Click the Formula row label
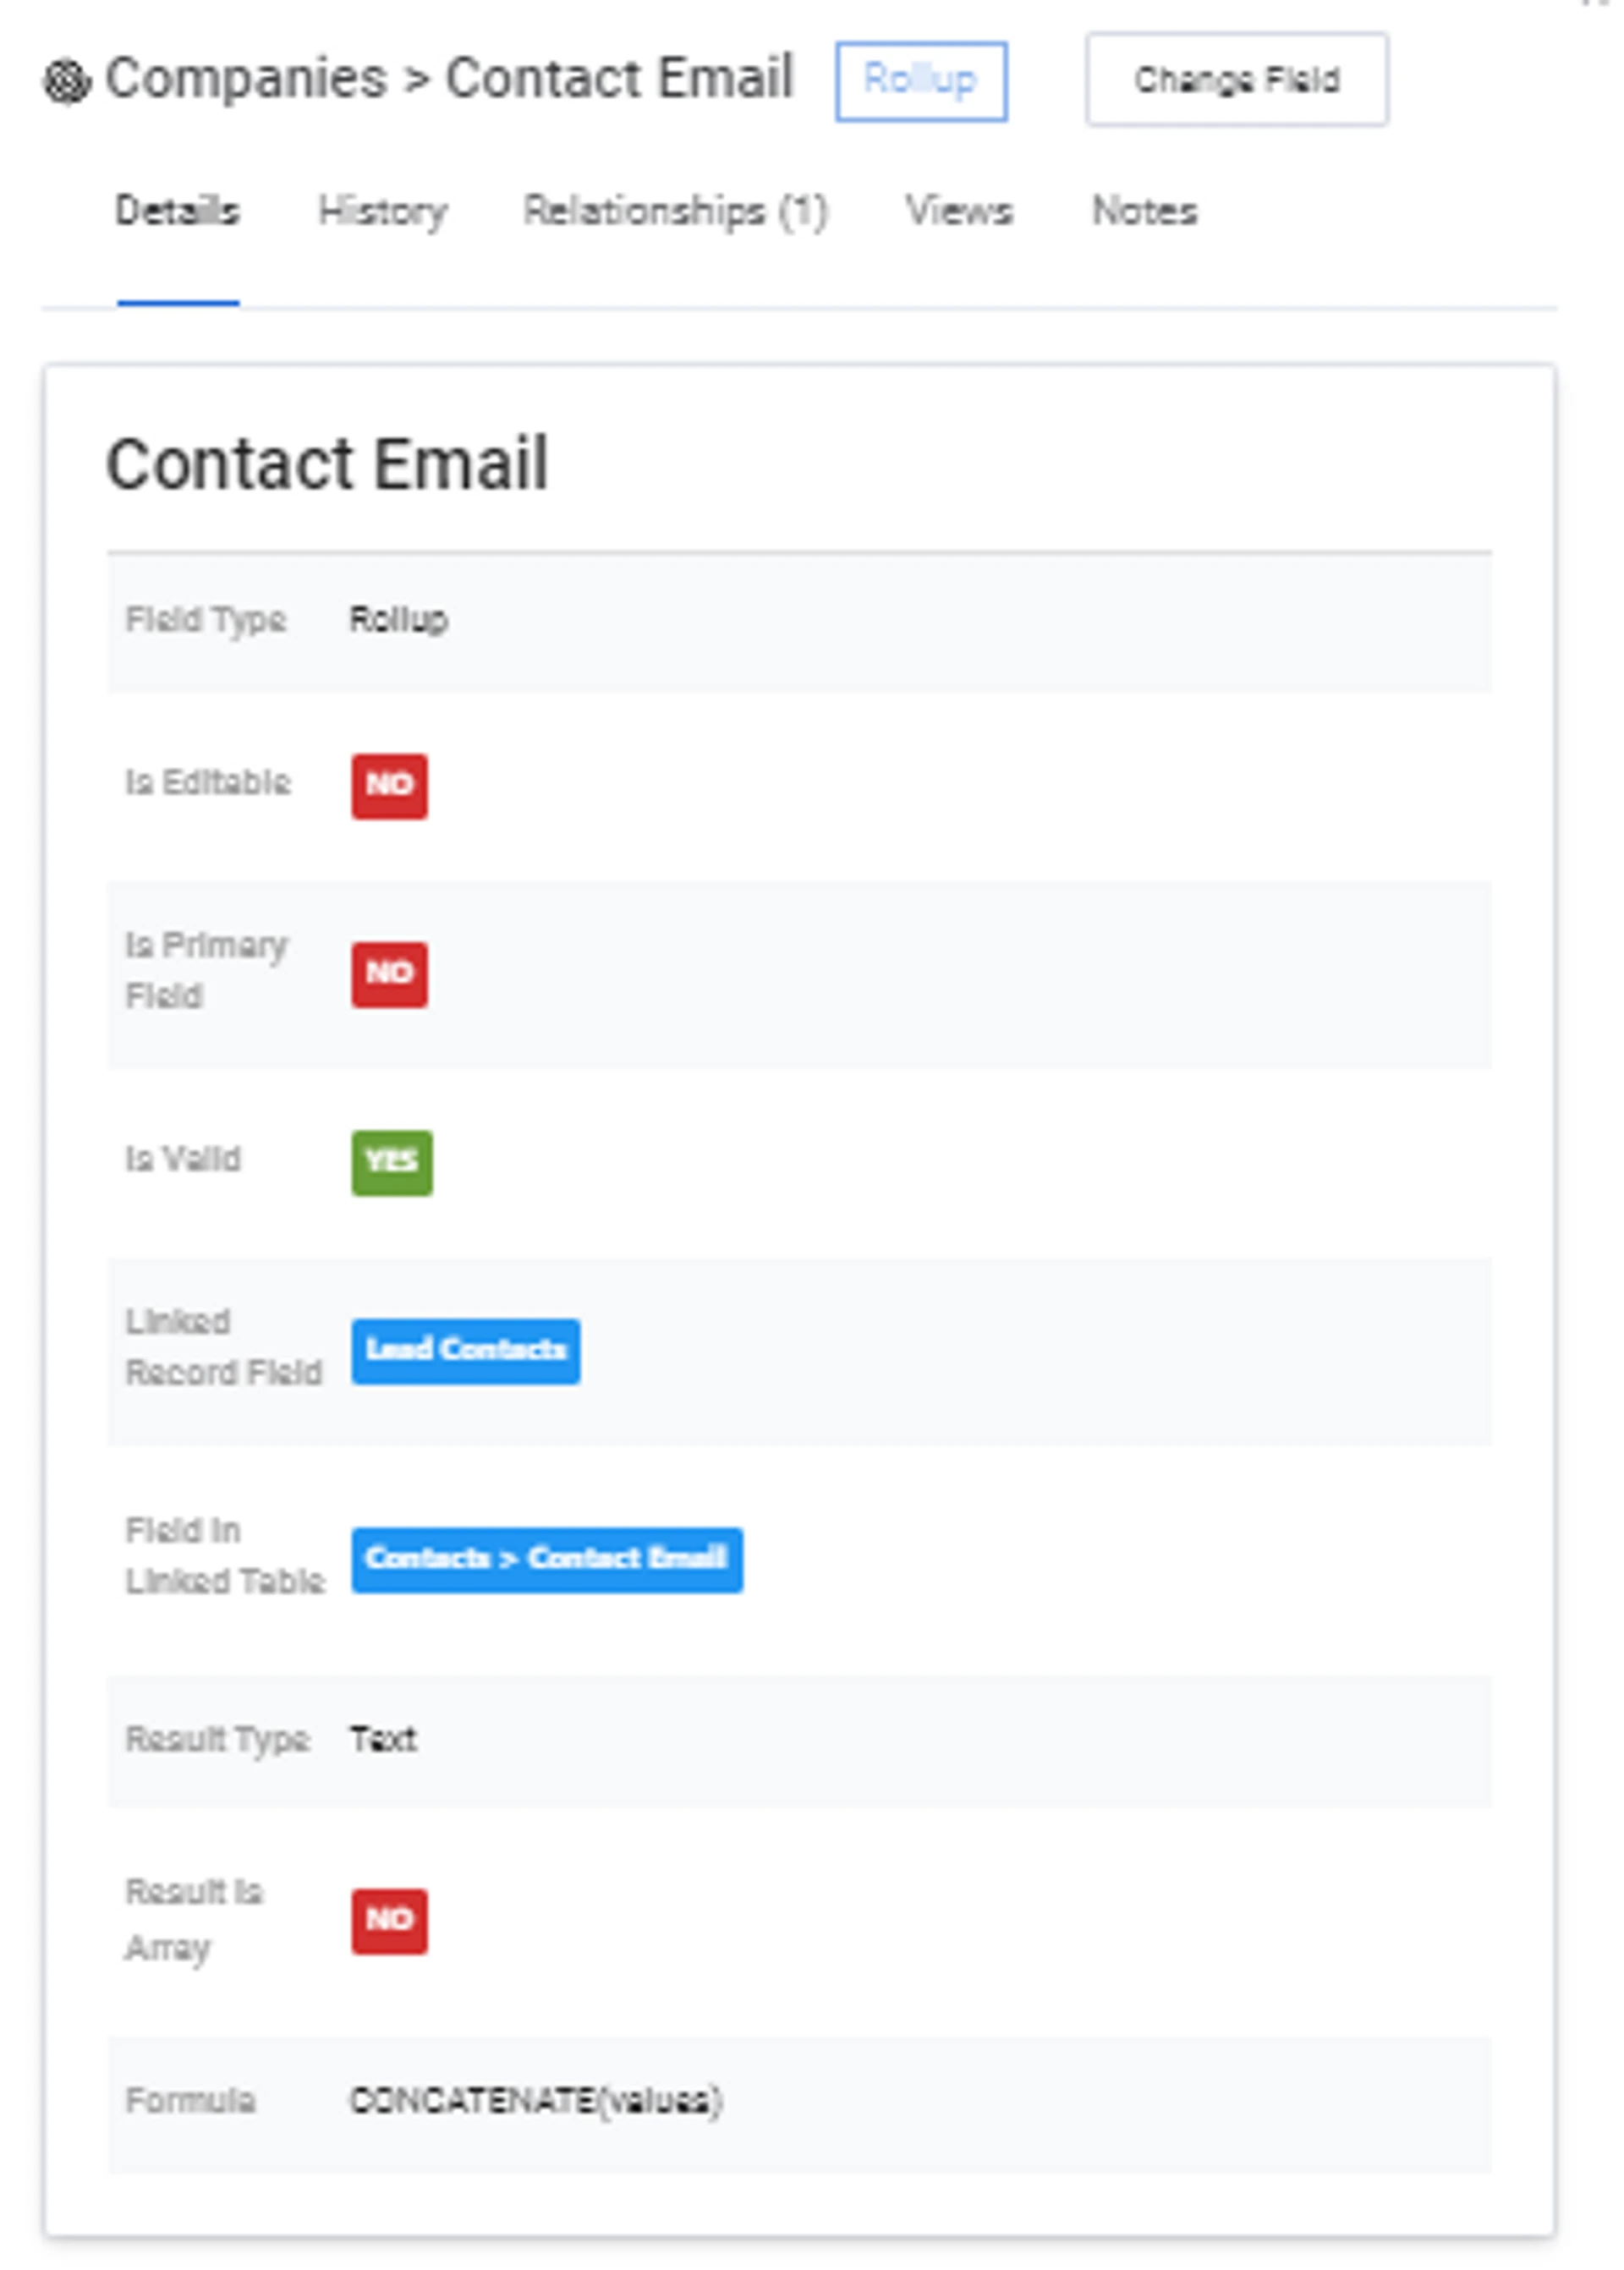Viewport: 1624px width, 2270px height. 190,2100
